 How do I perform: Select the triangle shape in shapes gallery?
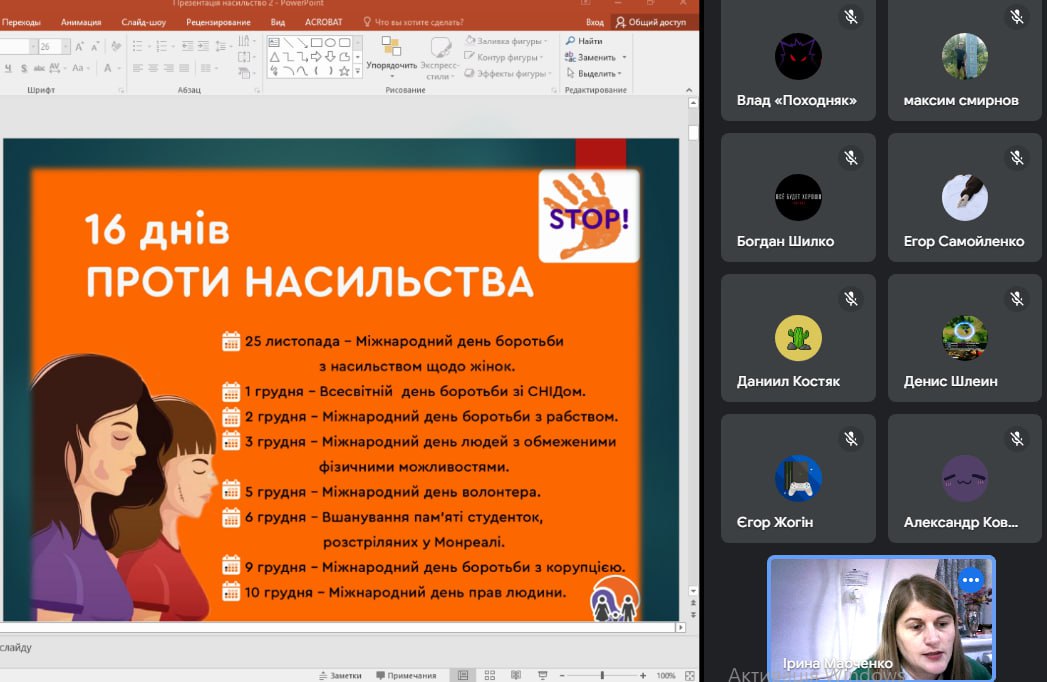coord(274,57)
